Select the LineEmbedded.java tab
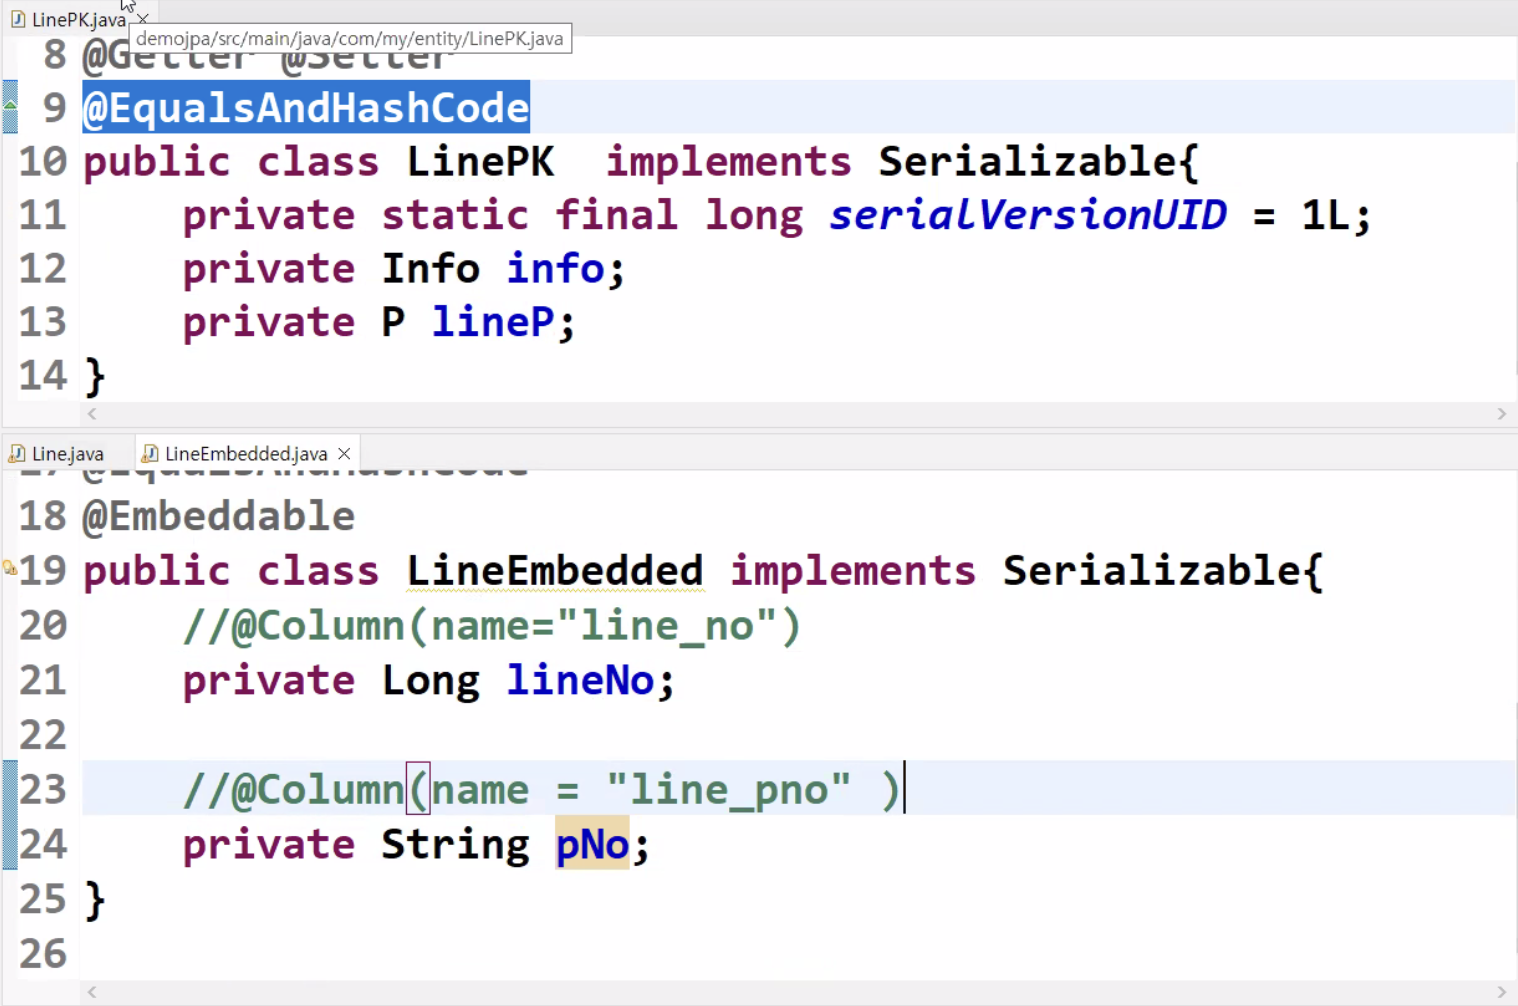This screenshot has width=1518, height=1006. [246, 453]
